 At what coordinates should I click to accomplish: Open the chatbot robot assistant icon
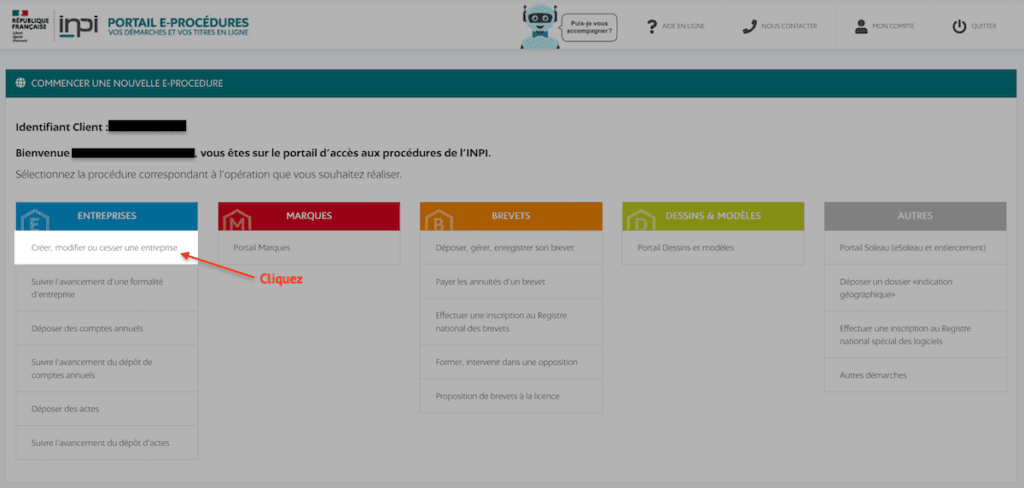pos(539,26)
